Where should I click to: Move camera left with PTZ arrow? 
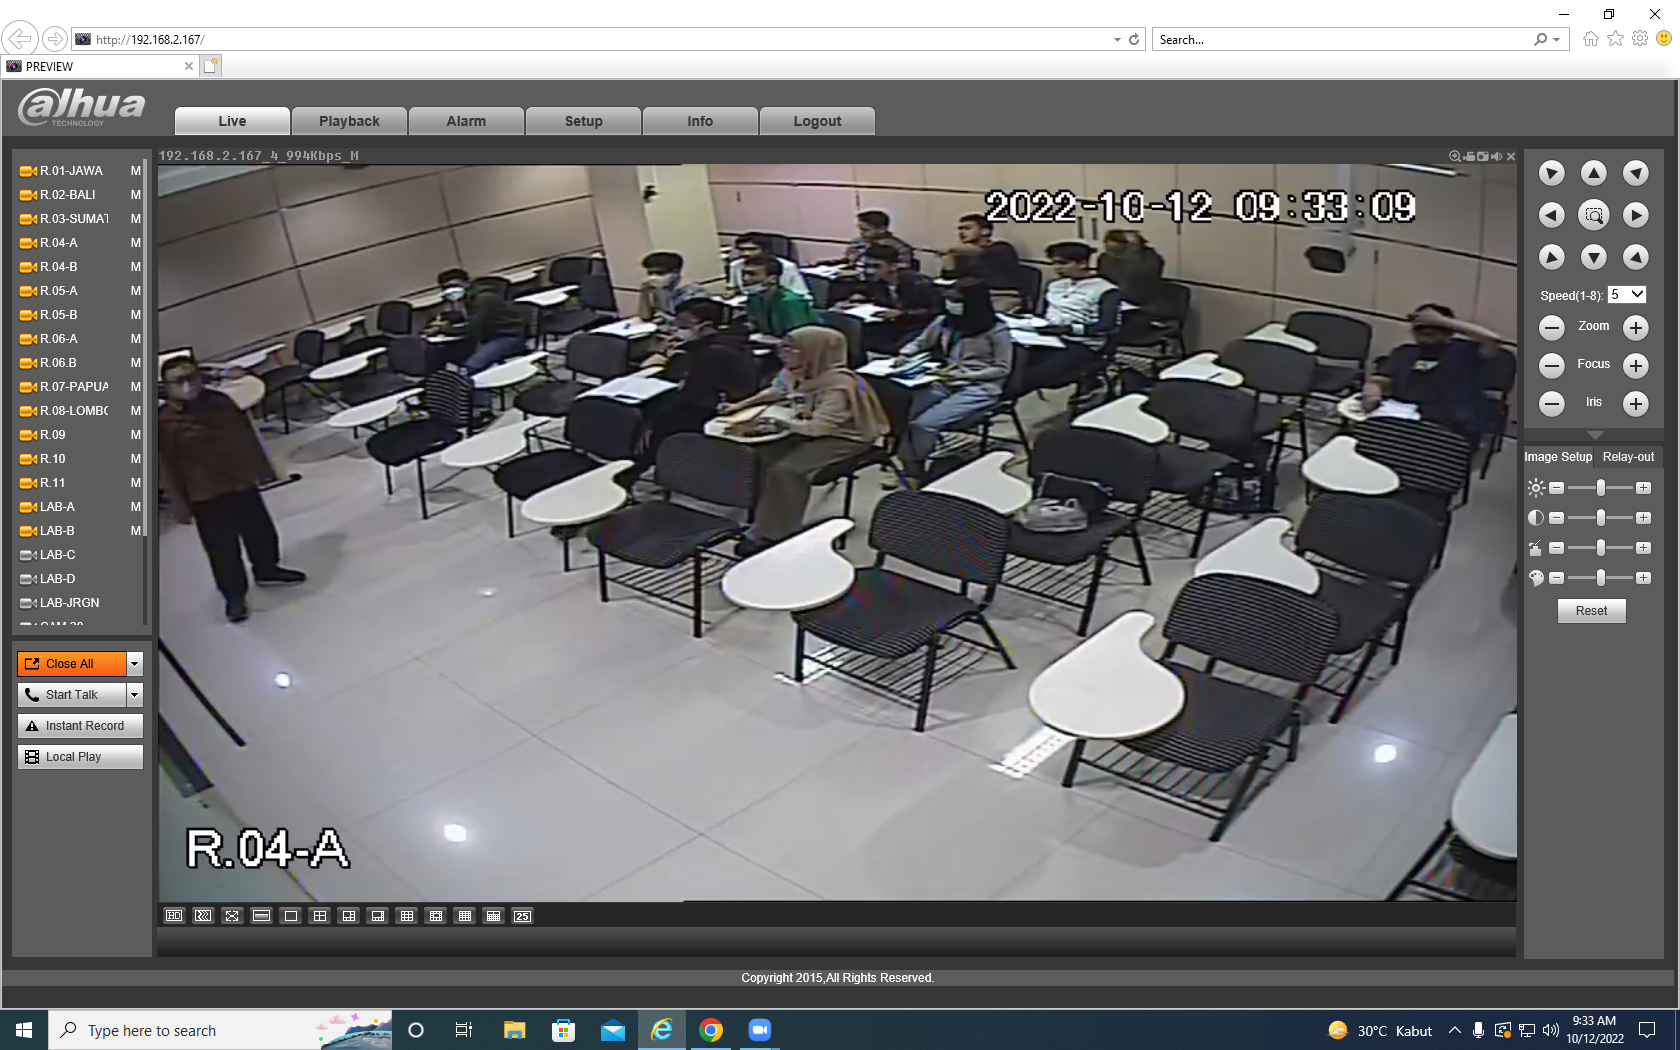click(1551, 215)
